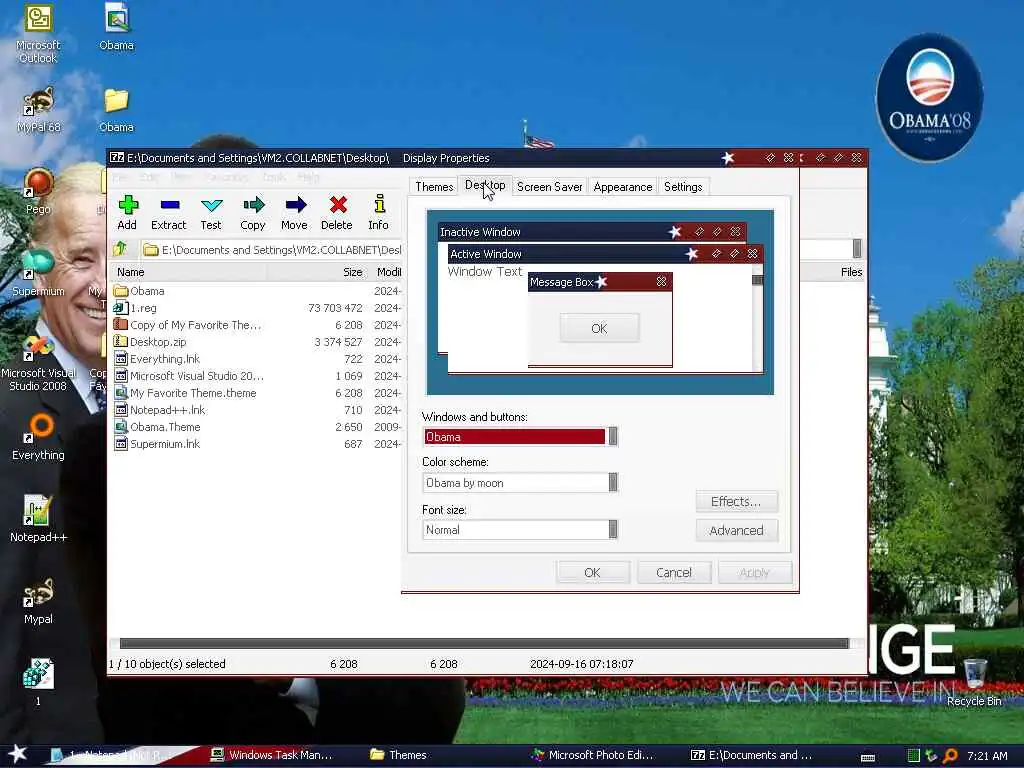The height and width of the screenshot is (768, 1024).
Task: Switch to the Appearance tab
Action: (x=622, y=187)
